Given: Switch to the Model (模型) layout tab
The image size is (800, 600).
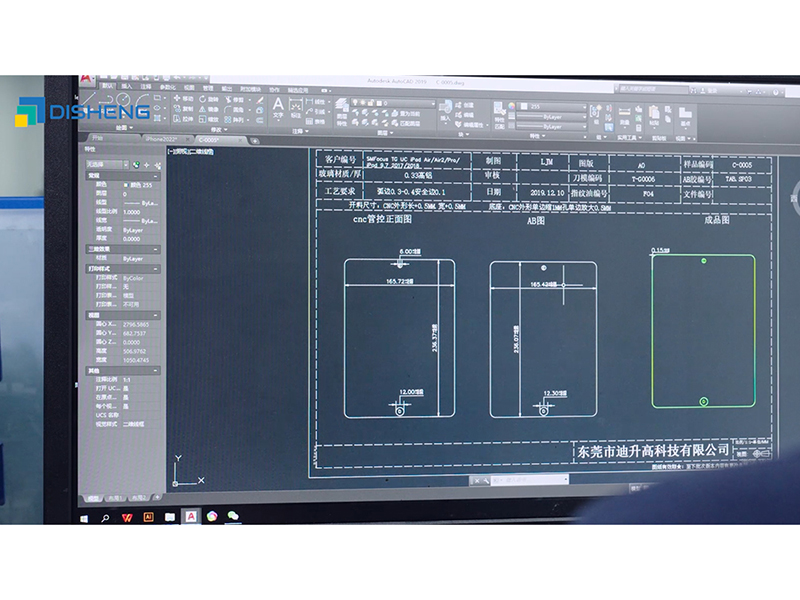Looking at the screenshot, I should point(94,497).
